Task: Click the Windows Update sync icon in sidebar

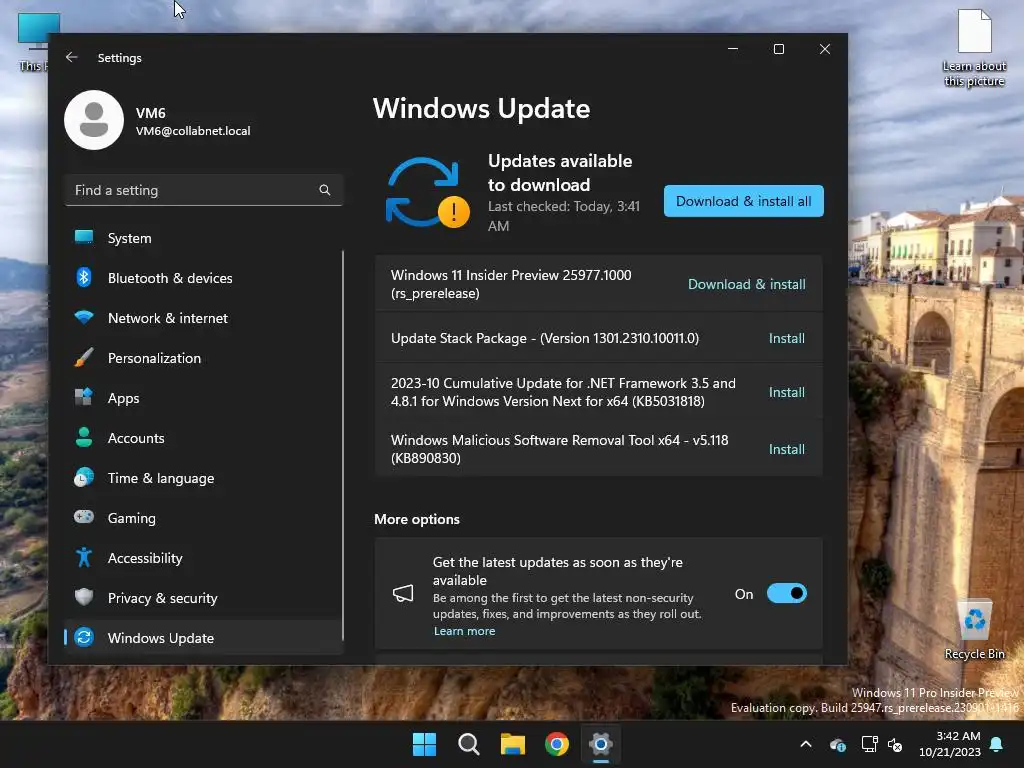Action: [84, 637]
